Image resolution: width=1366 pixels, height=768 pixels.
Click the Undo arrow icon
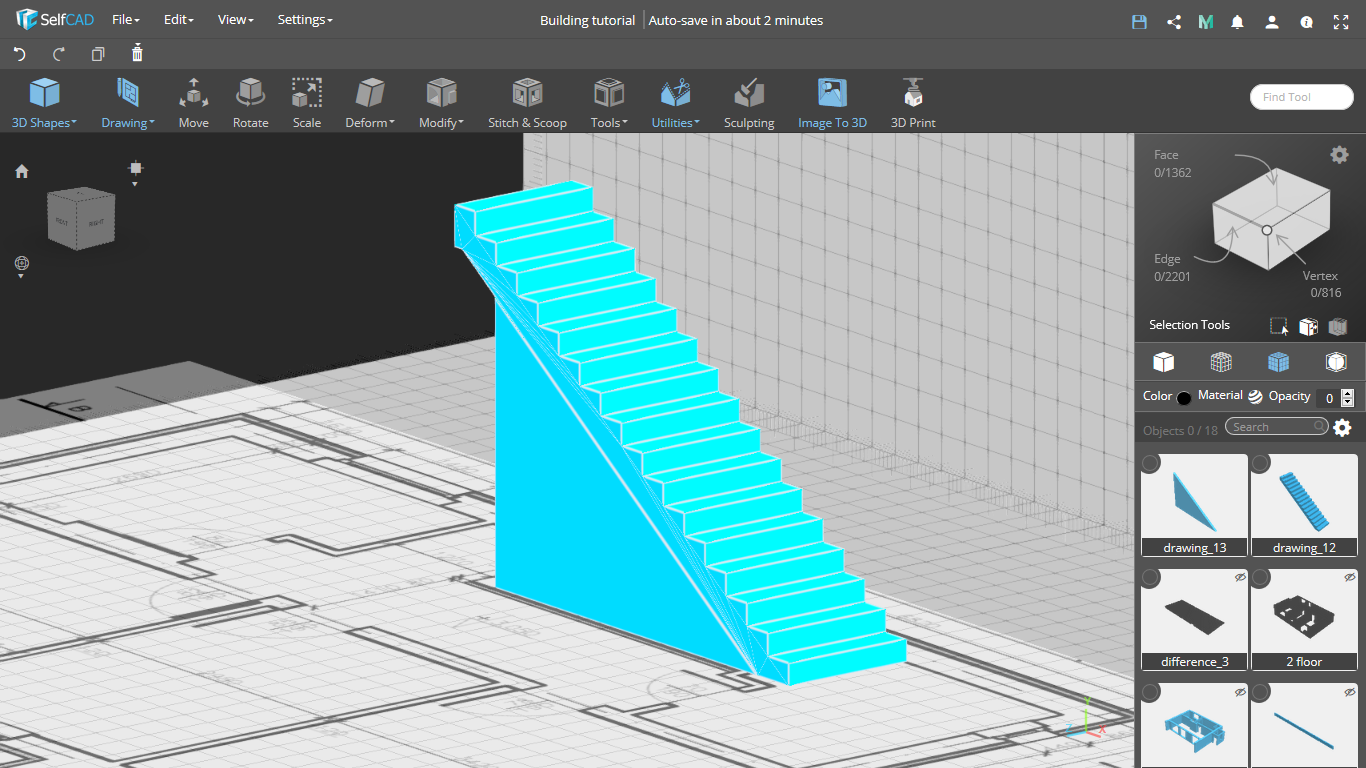(19, 54)
